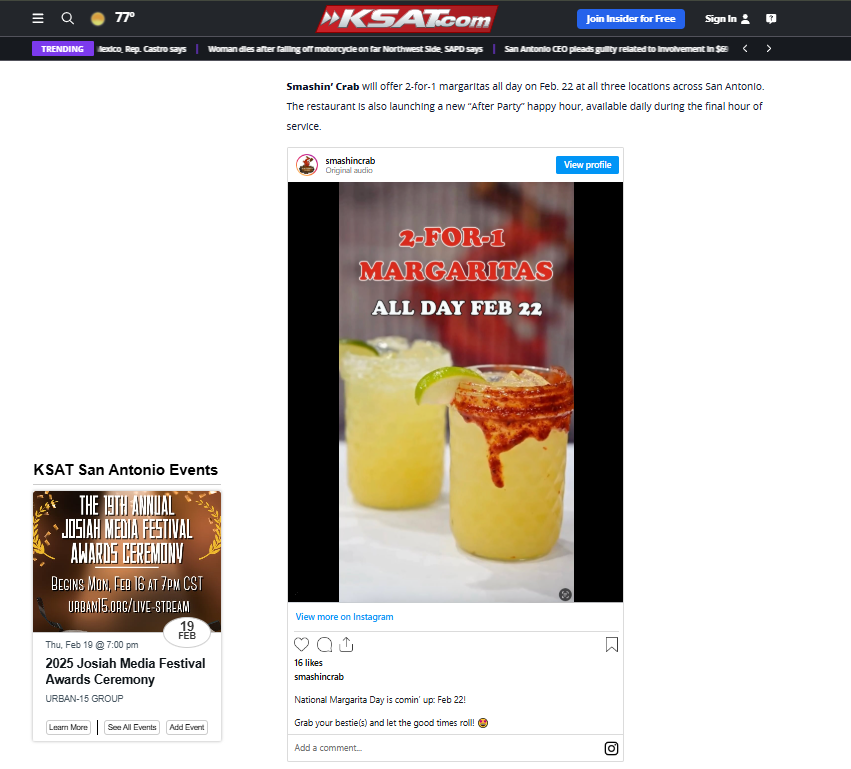
Task: Save the post using the bookmark icon
Action: [611, 645]
